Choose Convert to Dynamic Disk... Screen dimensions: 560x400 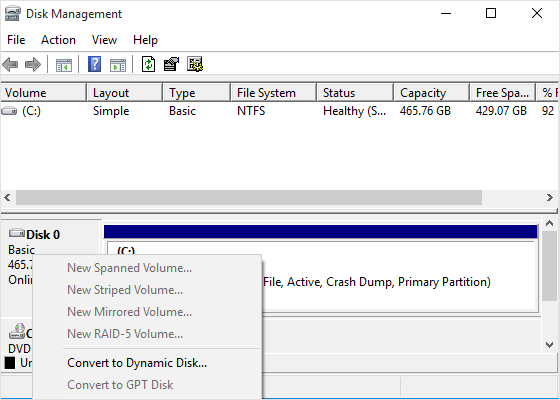point(147,363)
